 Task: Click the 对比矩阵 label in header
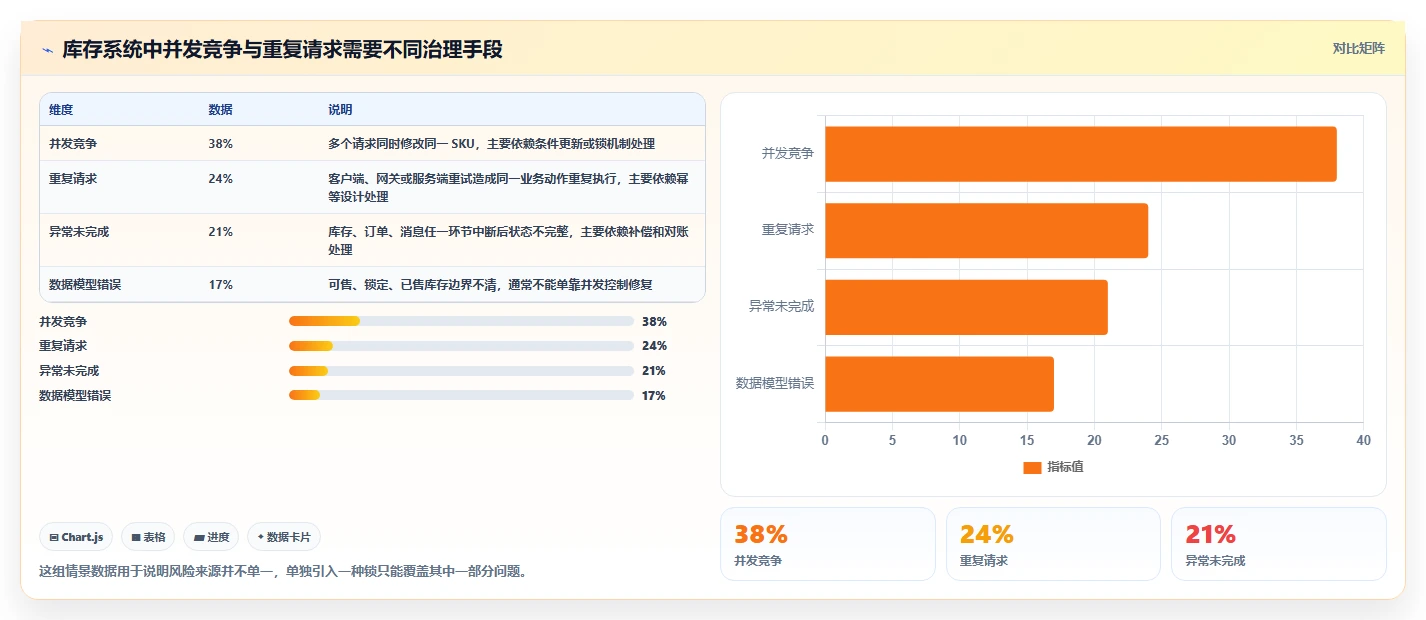coord(1359,48)
